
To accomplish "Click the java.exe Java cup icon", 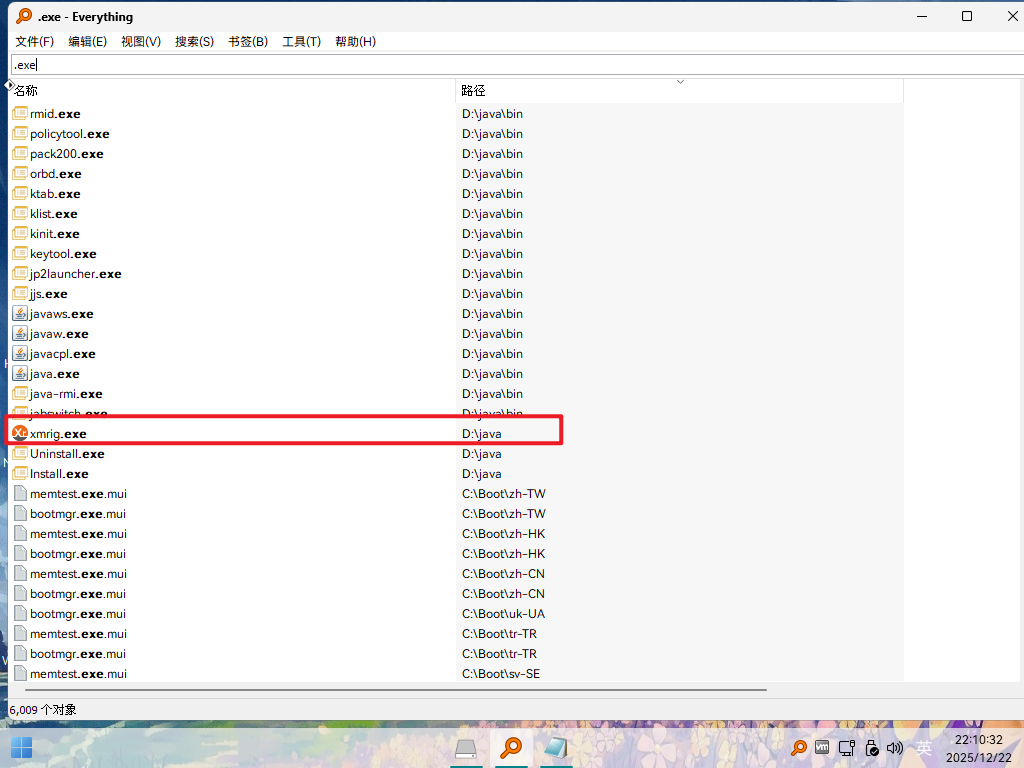I will pos(20,373).
